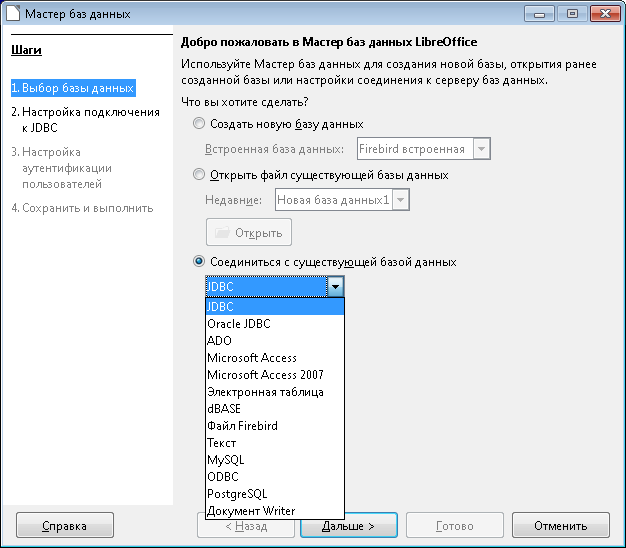Click step '4. Сохранить и выполнить'
Viewport: 626px width, 548px height.
point(82,208)
